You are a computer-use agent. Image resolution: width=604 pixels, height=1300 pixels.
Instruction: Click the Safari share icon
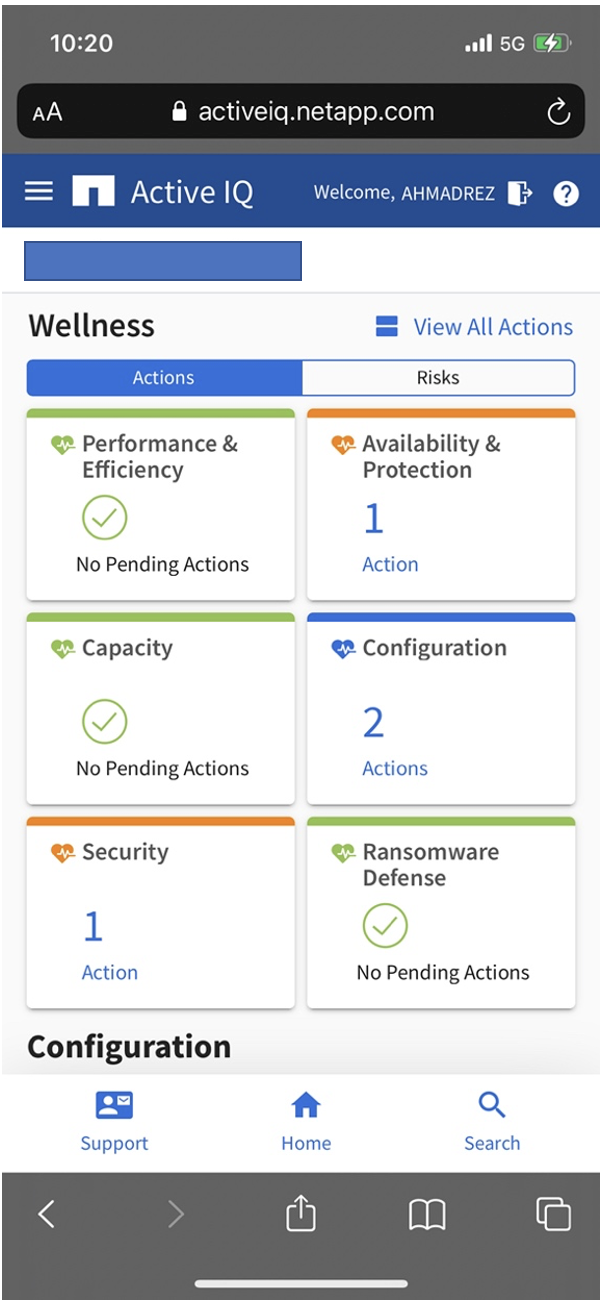[301, 1214]
